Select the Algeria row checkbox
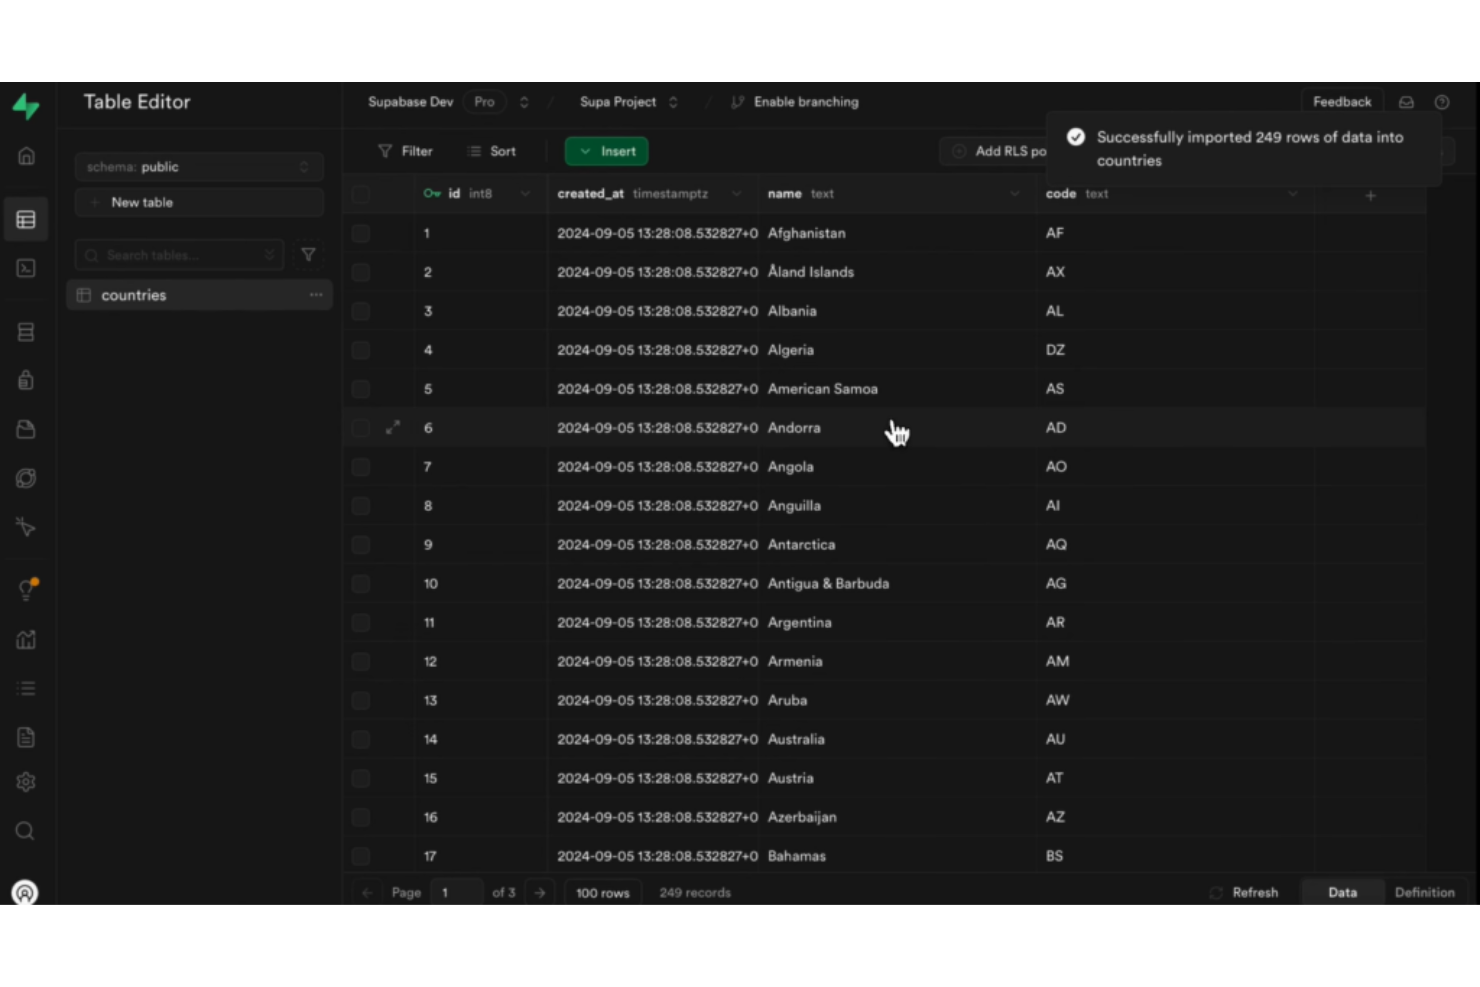The width and height of the screenshot is (1480, 987). click(x=361, y=350)
